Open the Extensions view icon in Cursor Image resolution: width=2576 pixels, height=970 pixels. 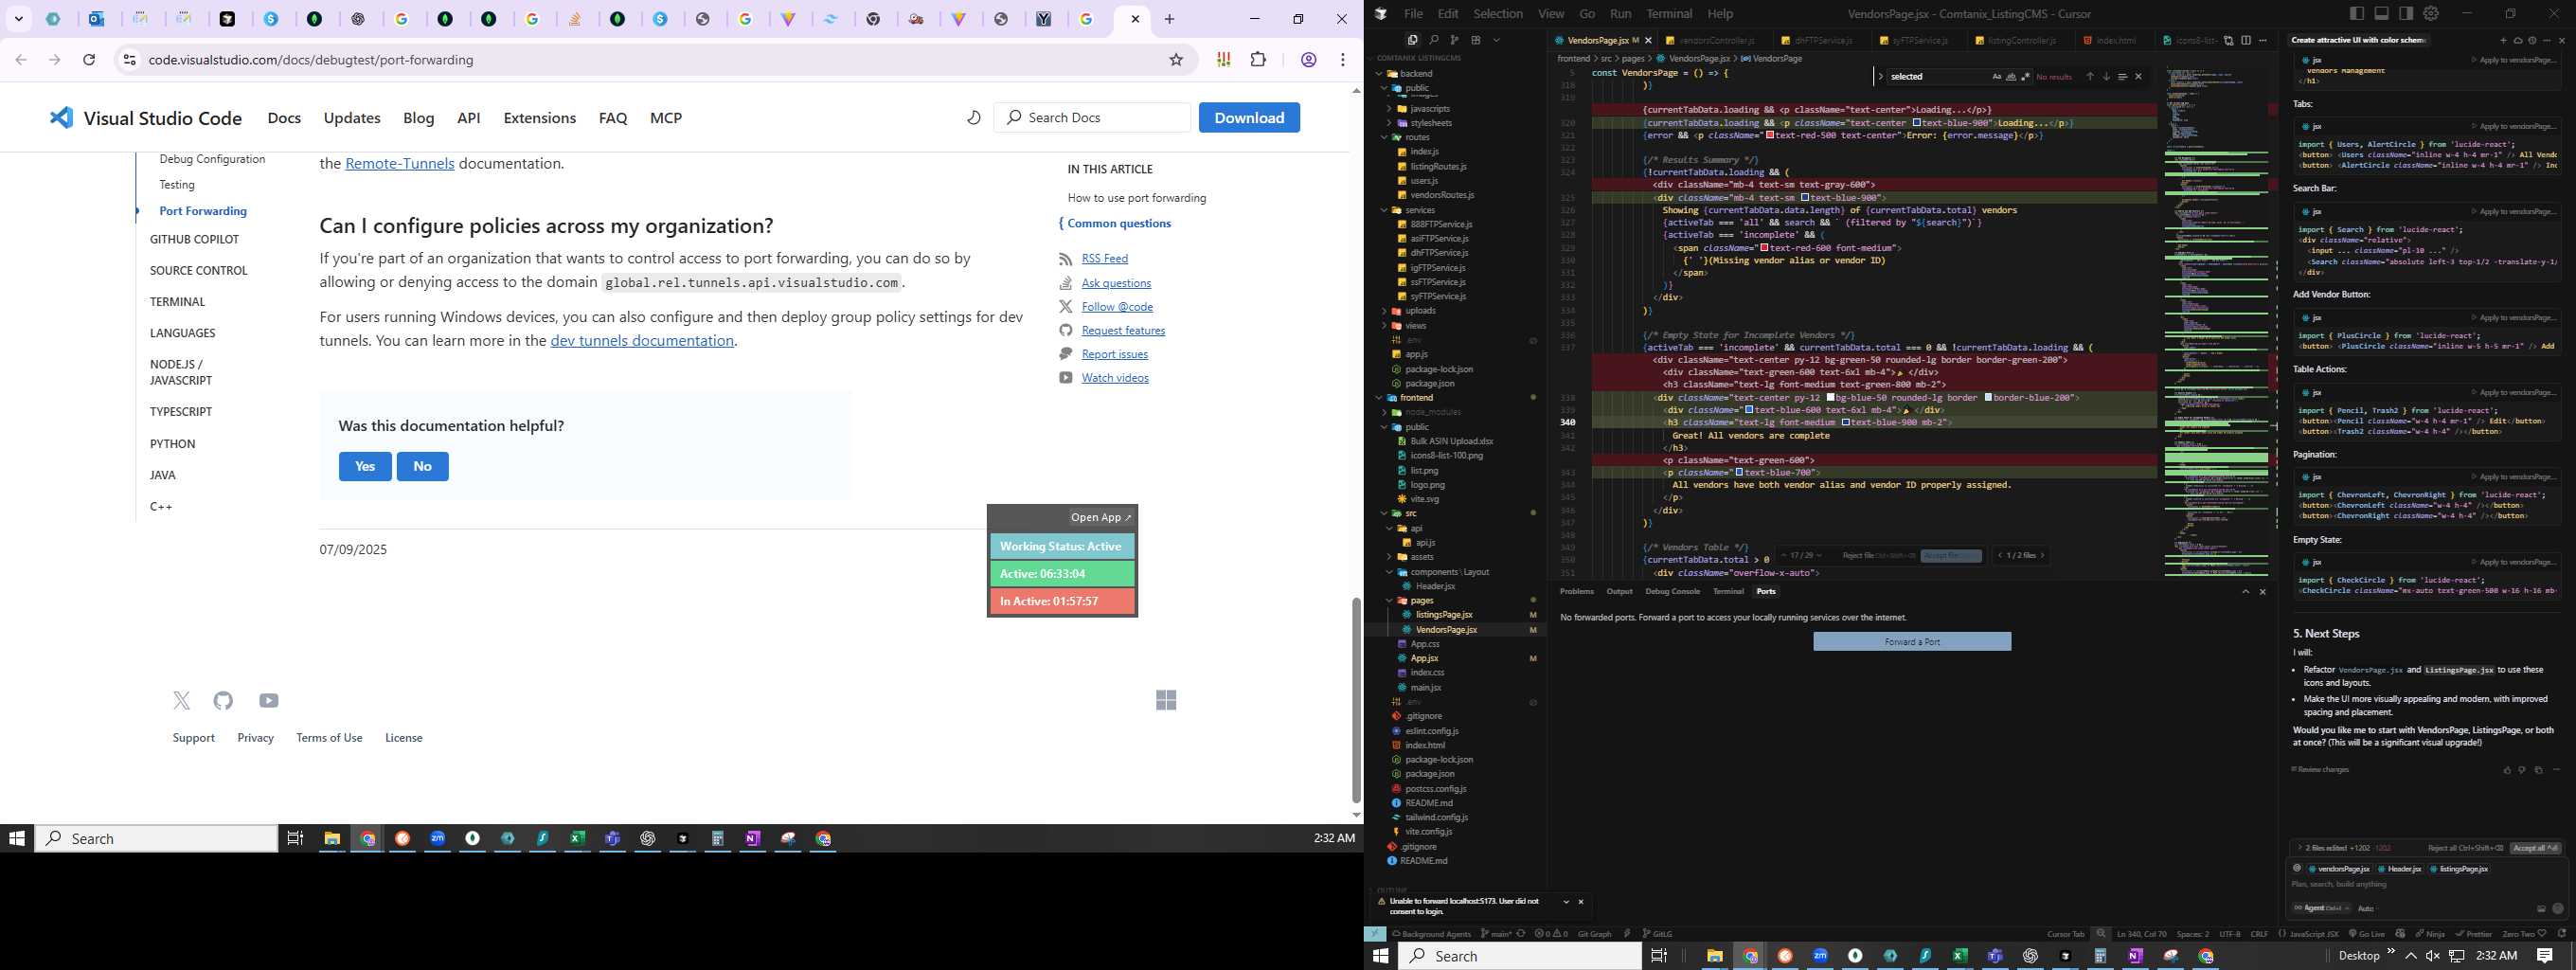1476,40
